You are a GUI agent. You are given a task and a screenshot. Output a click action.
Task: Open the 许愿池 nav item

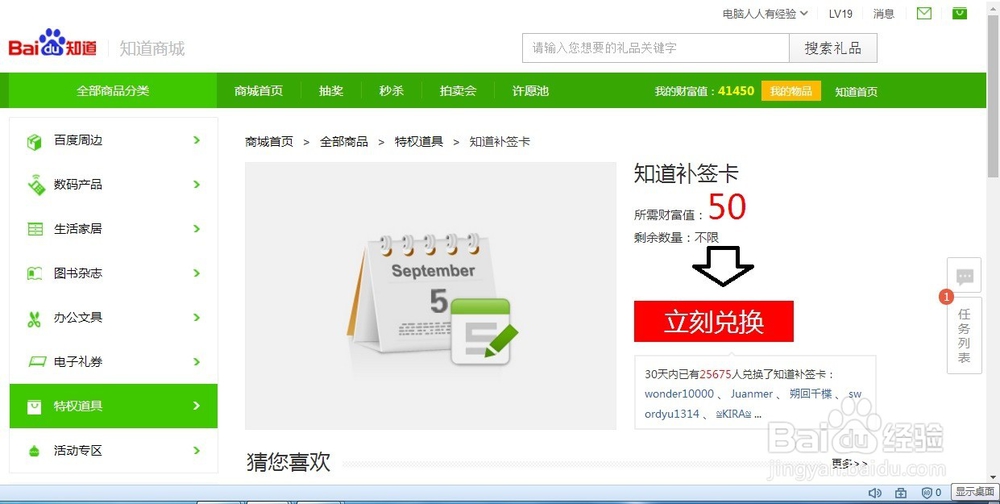pos(531,91)
